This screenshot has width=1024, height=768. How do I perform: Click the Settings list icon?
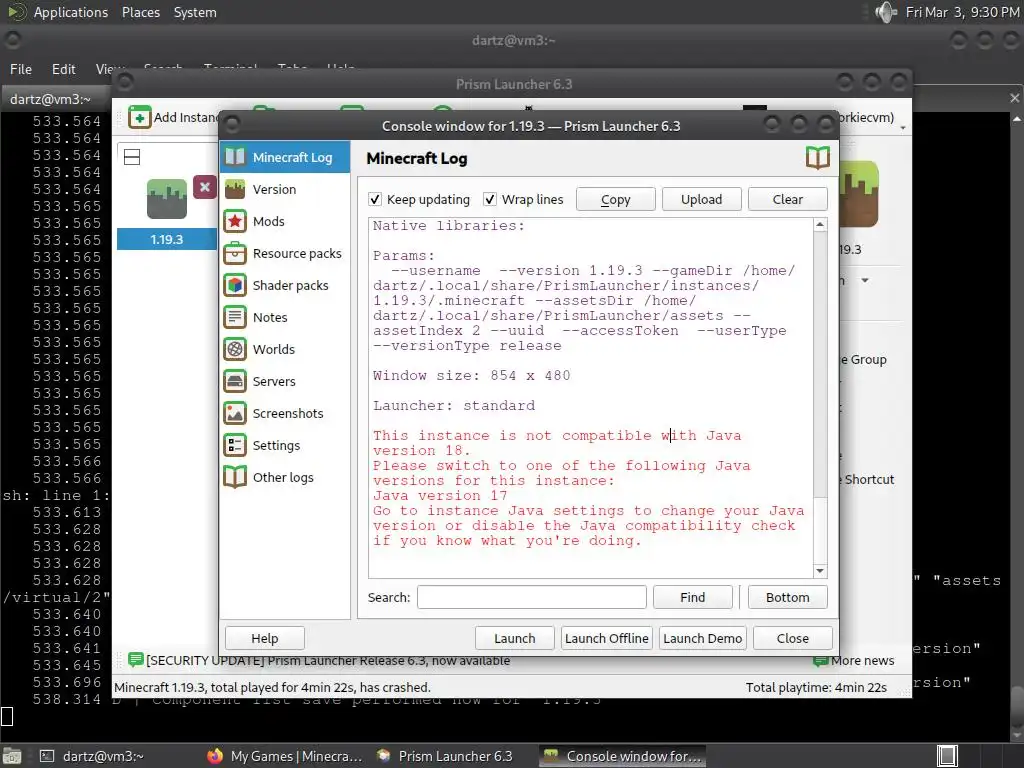pos(235,445)
